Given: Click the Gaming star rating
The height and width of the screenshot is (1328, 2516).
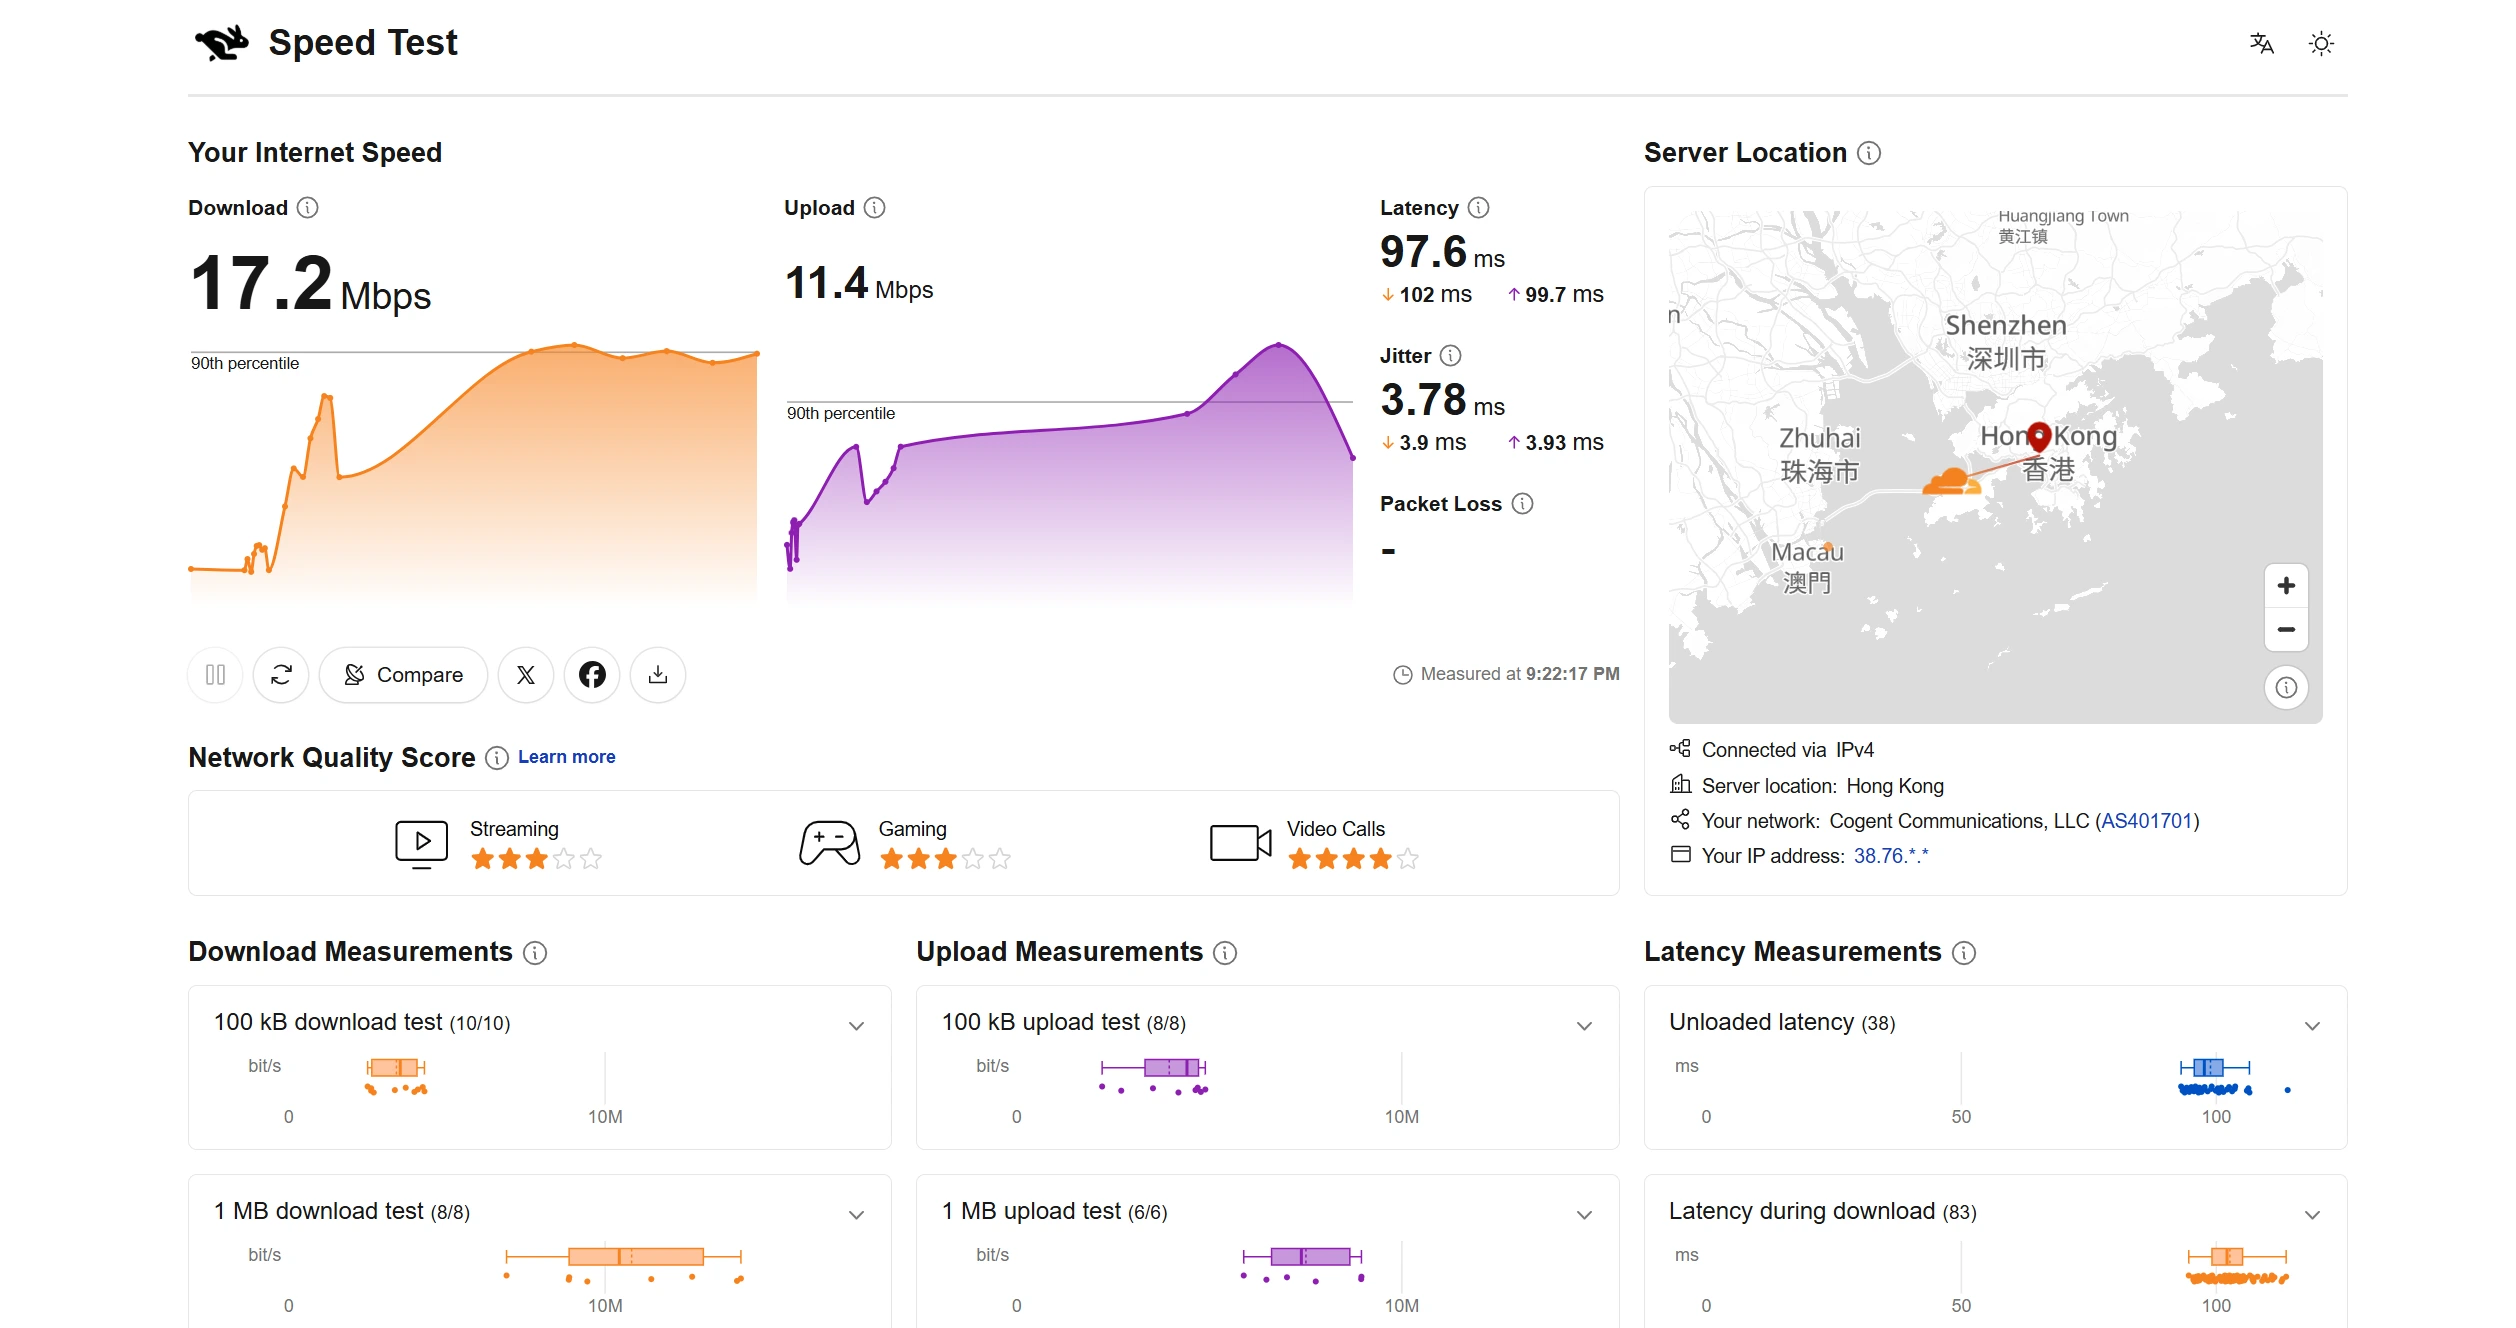Looking at the screenshot, I should (945, 859).
